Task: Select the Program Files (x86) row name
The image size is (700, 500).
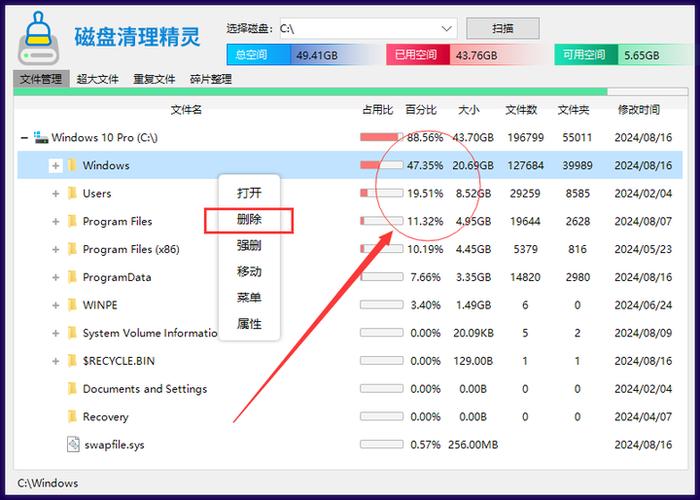Action: coord(131,249)
